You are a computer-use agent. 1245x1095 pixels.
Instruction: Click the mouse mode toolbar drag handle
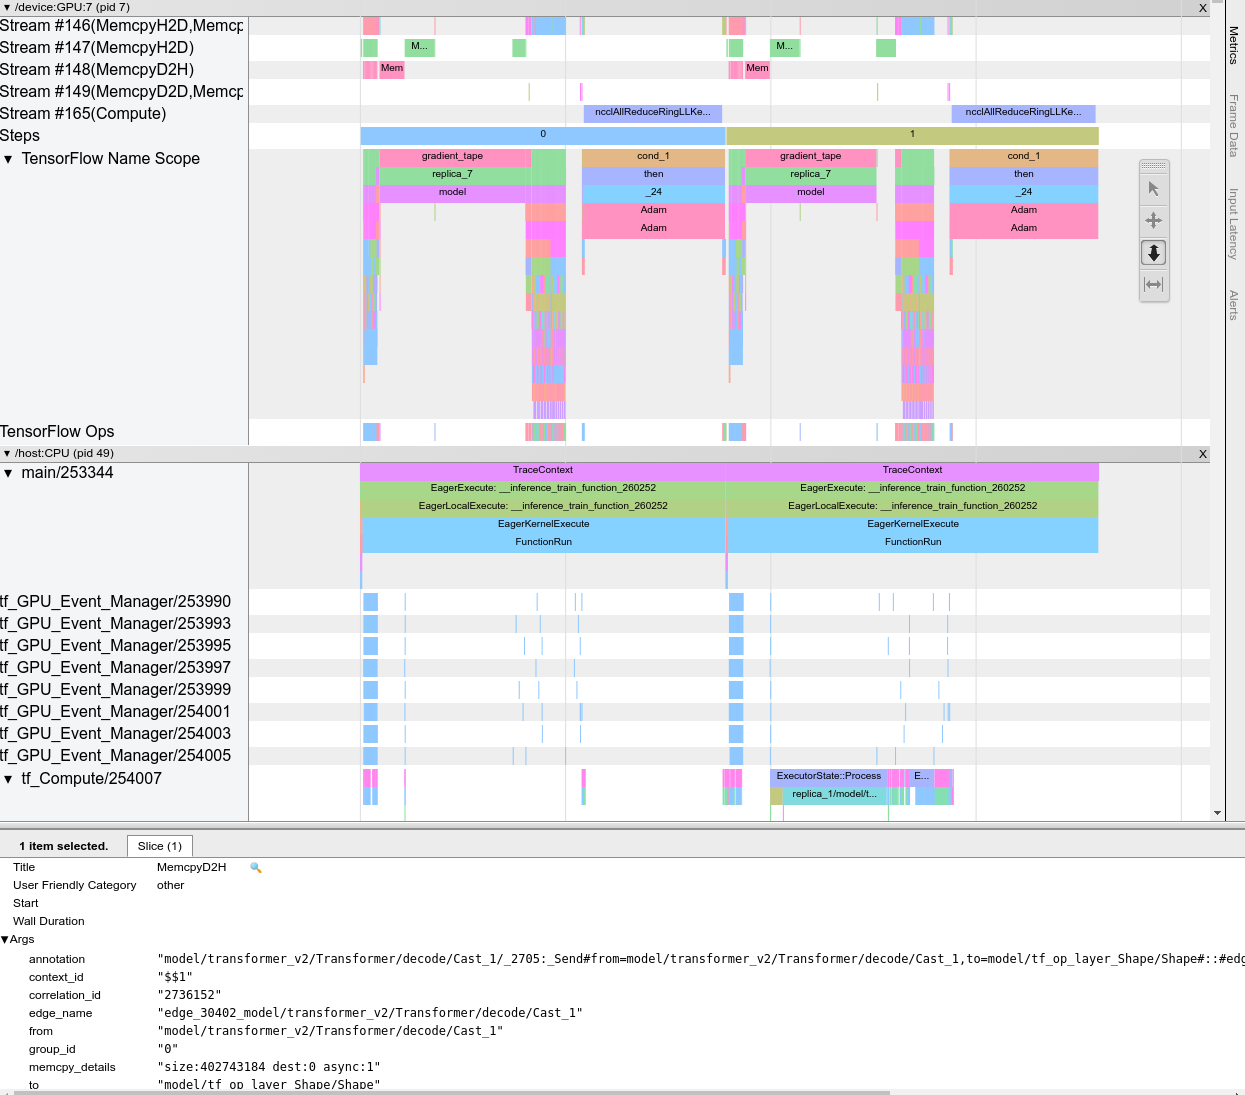pos(1154,166)
